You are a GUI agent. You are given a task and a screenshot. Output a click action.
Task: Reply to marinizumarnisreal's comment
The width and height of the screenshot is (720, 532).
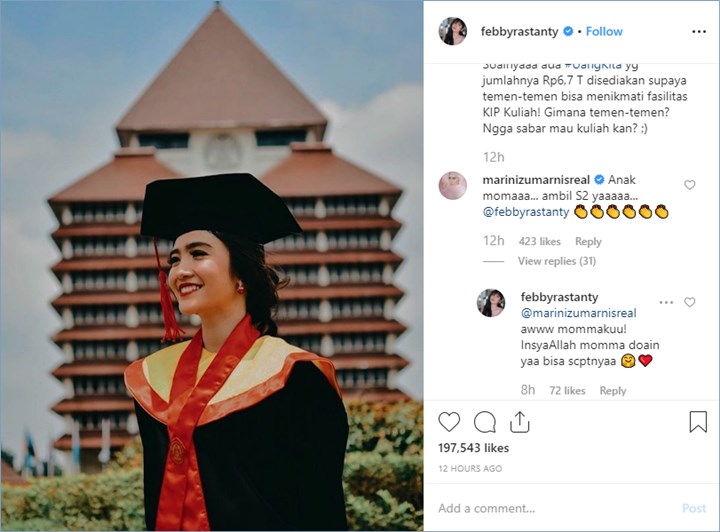click(x=588, y=241)
